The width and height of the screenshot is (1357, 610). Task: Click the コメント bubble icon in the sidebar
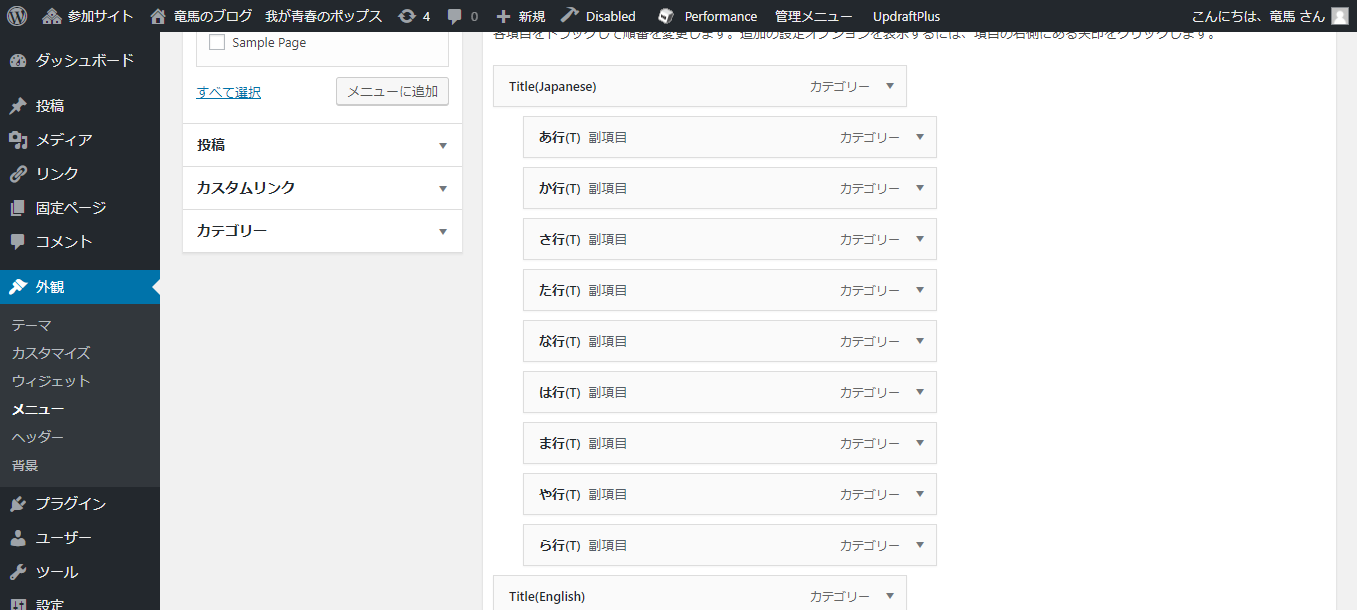click(x=18, y=242)
